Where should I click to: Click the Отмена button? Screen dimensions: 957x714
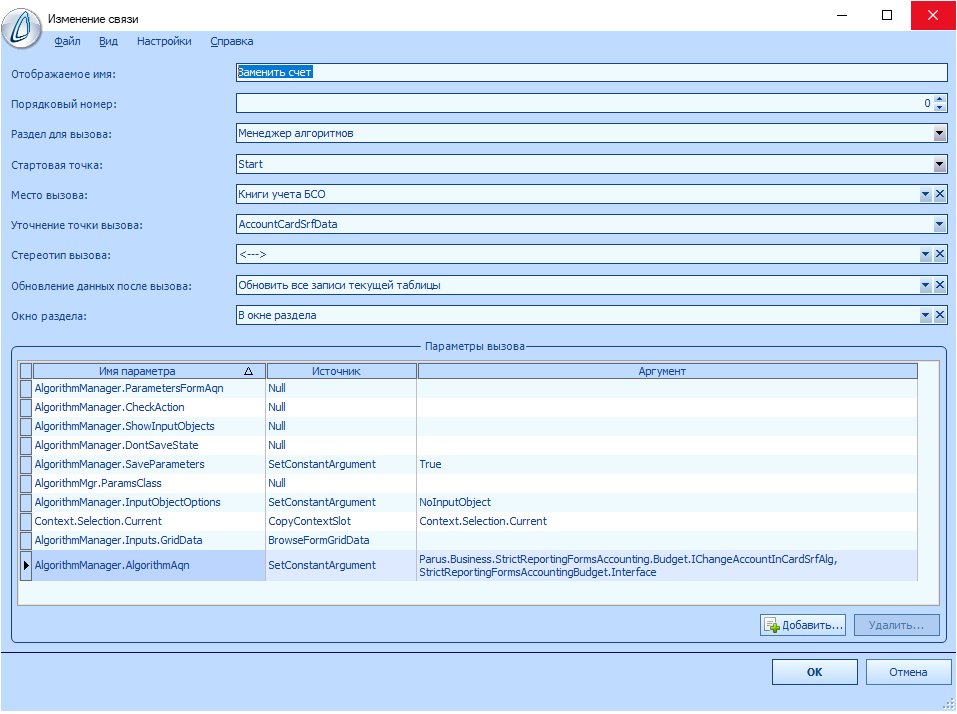pos(908,672)
